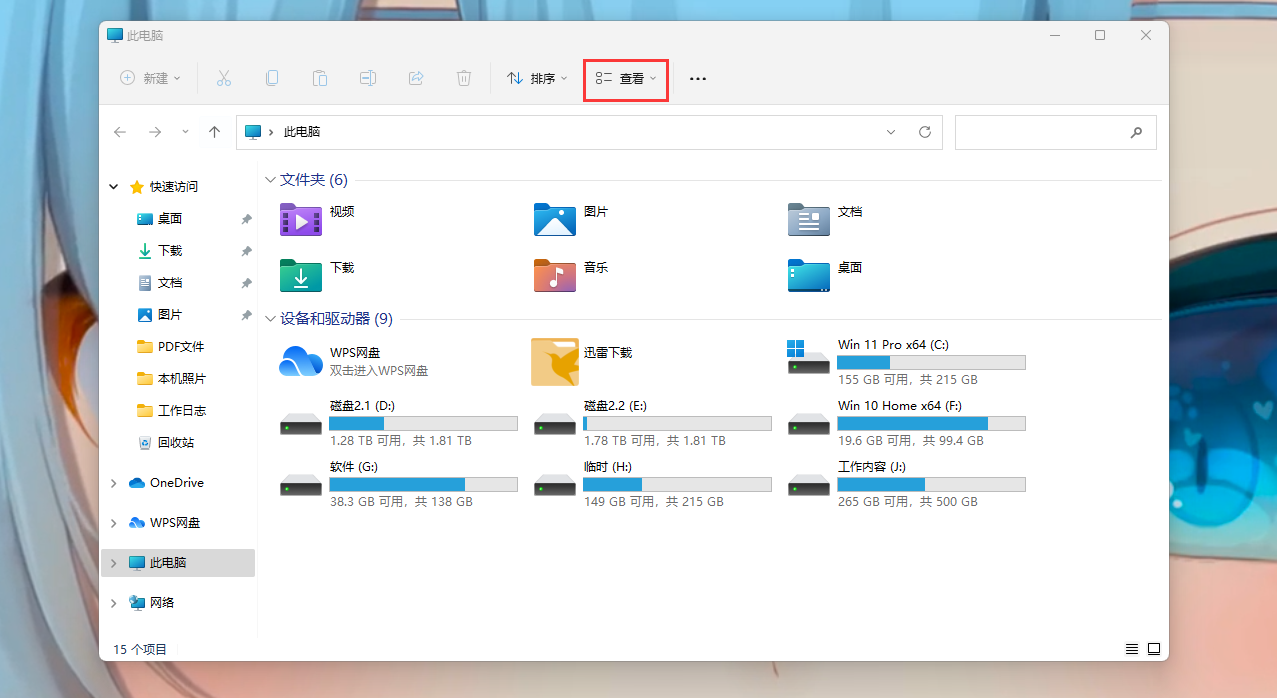Screen dimensions: 1277x698
Task: Select the Win 10 Home x64 (F:) drive
Action: [906, 422]
